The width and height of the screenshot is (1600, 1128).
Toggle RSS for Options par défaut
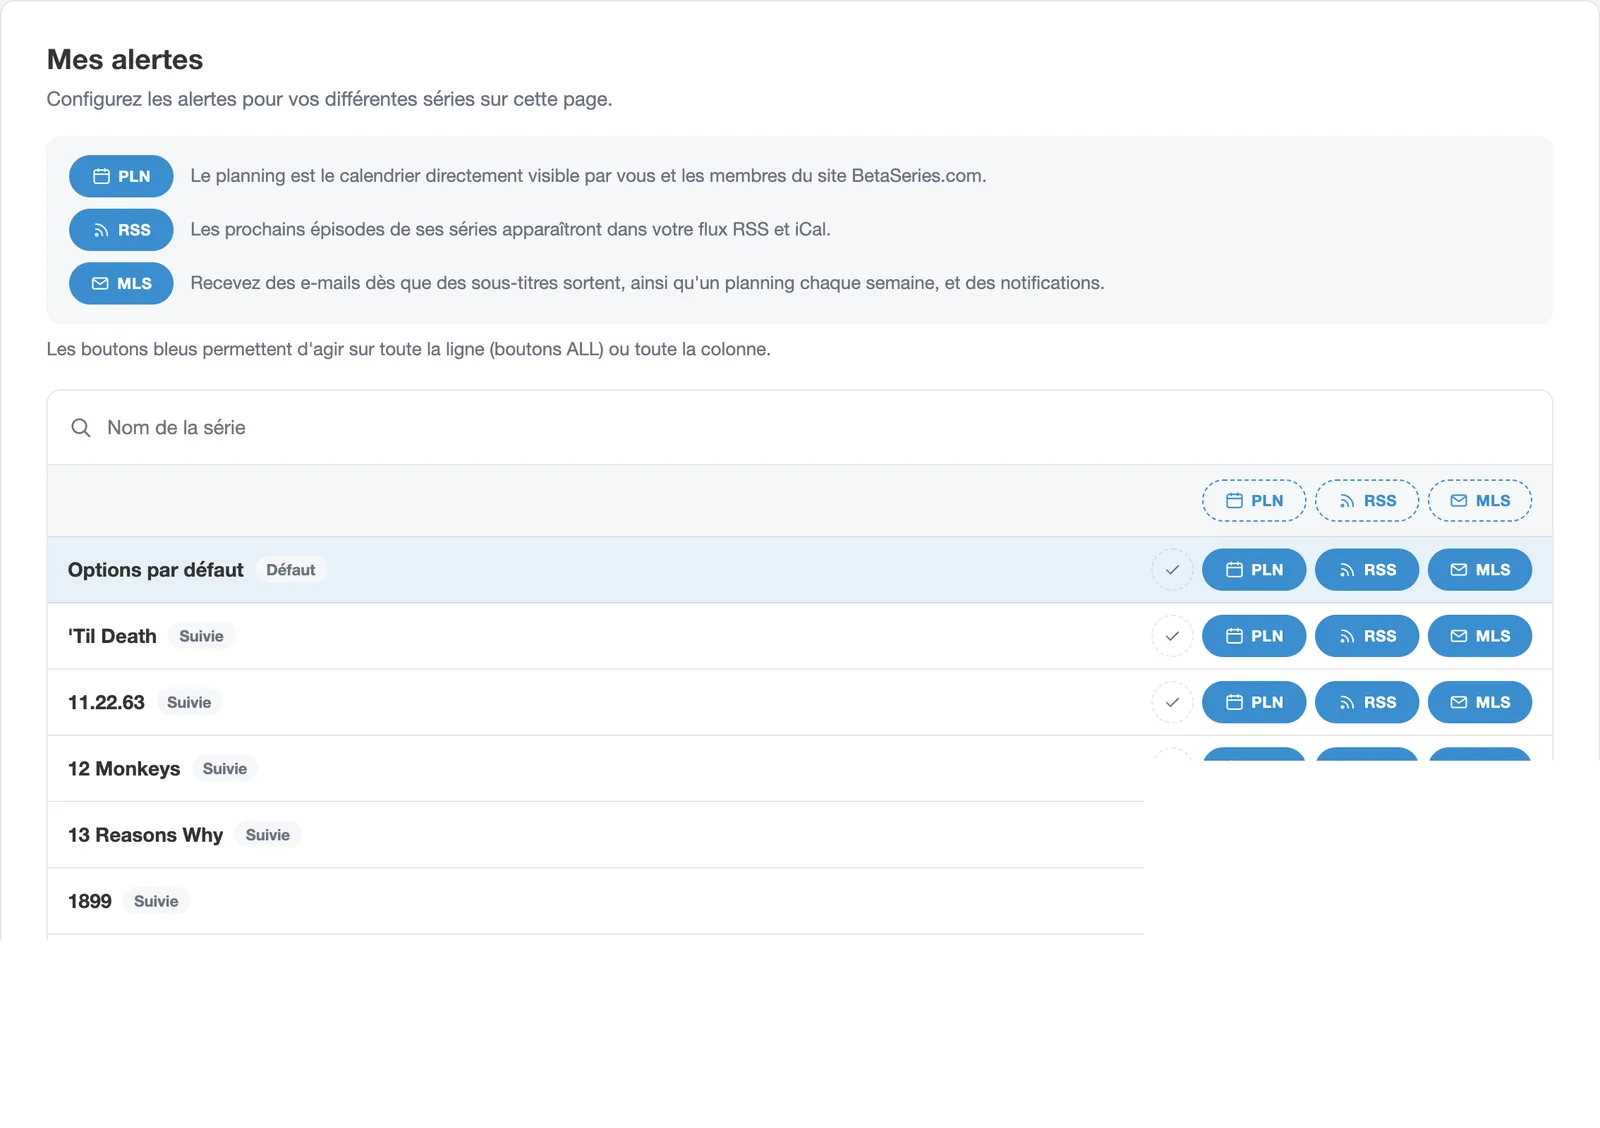1367,570
